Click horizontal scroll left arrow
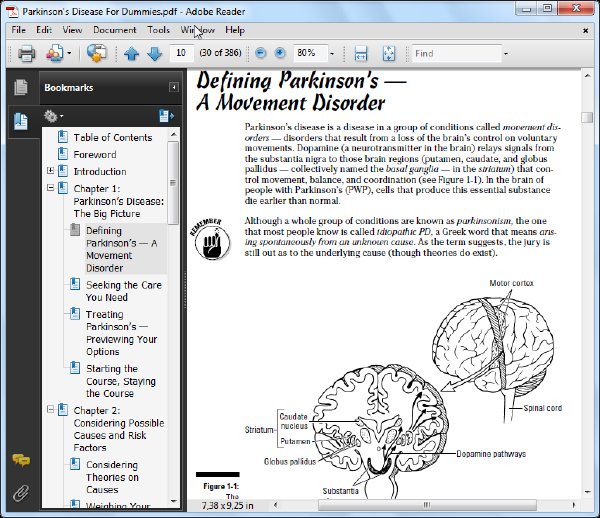 point(276,505)
